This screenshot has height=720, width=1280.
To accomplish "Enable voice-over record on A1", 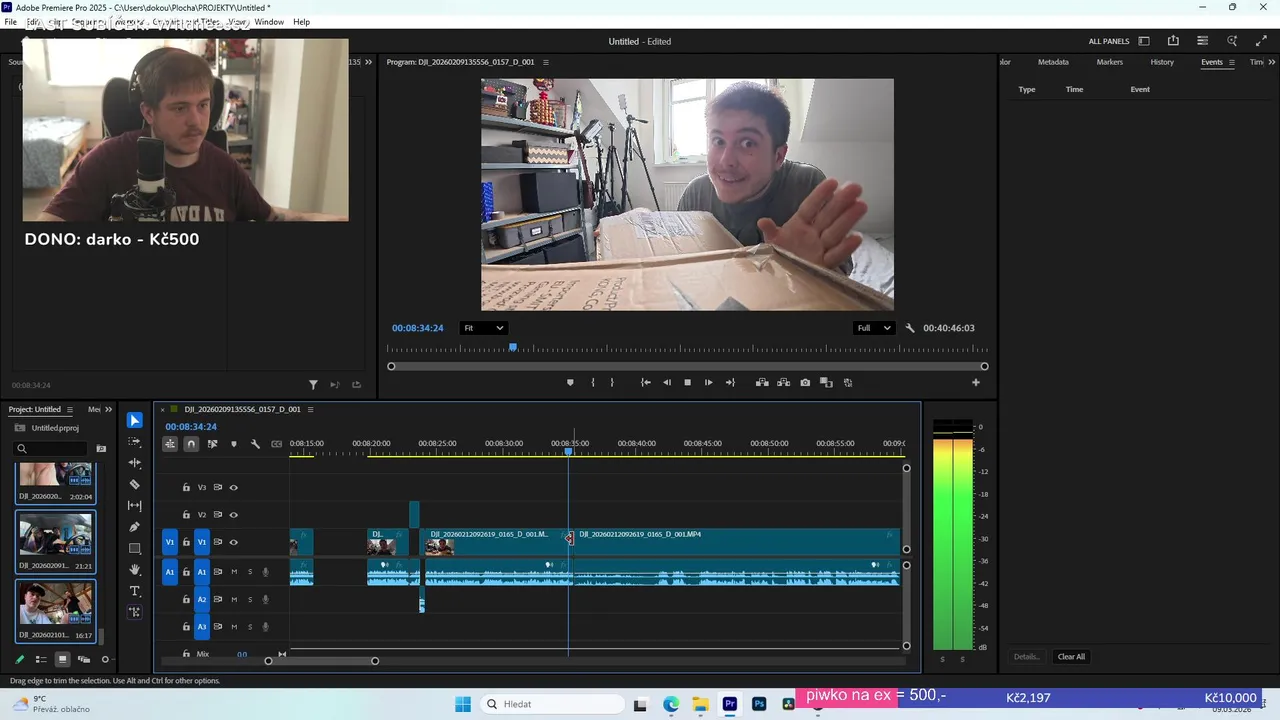I will pos(265,572).
